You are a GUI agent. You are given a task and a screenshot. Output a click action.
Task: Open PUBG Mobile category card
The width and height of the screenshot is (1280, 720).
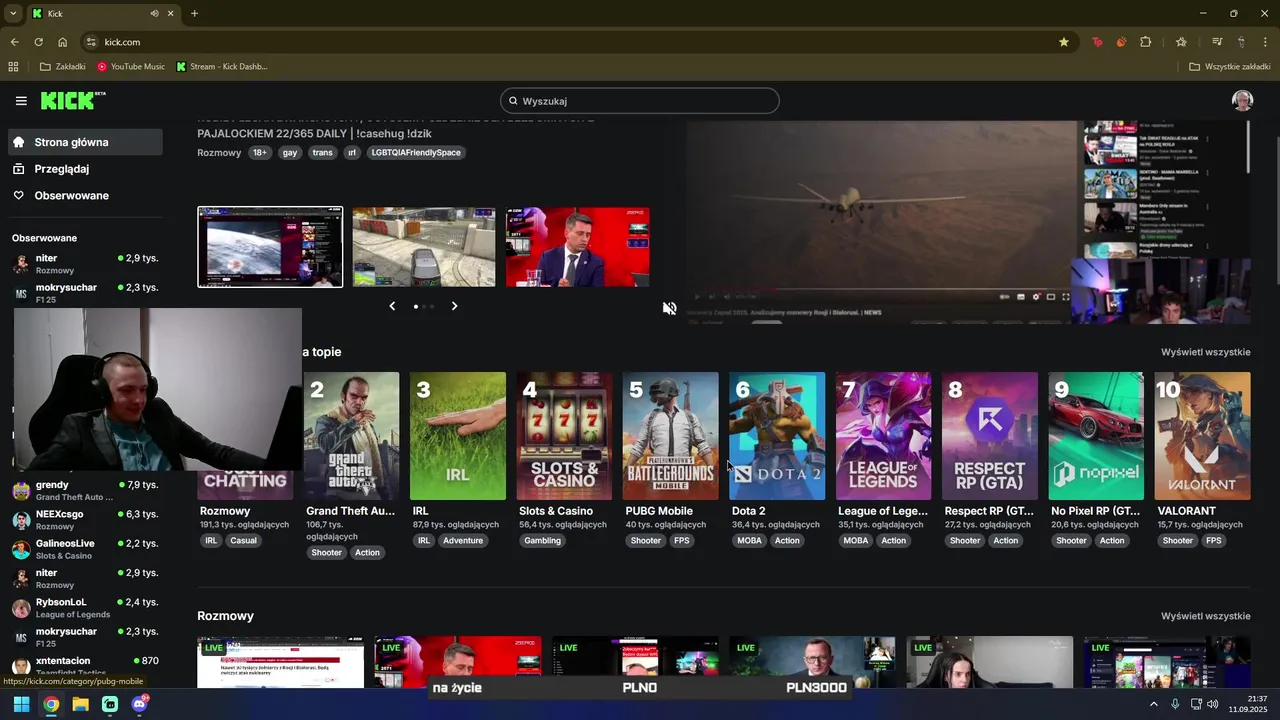[670, 436]
